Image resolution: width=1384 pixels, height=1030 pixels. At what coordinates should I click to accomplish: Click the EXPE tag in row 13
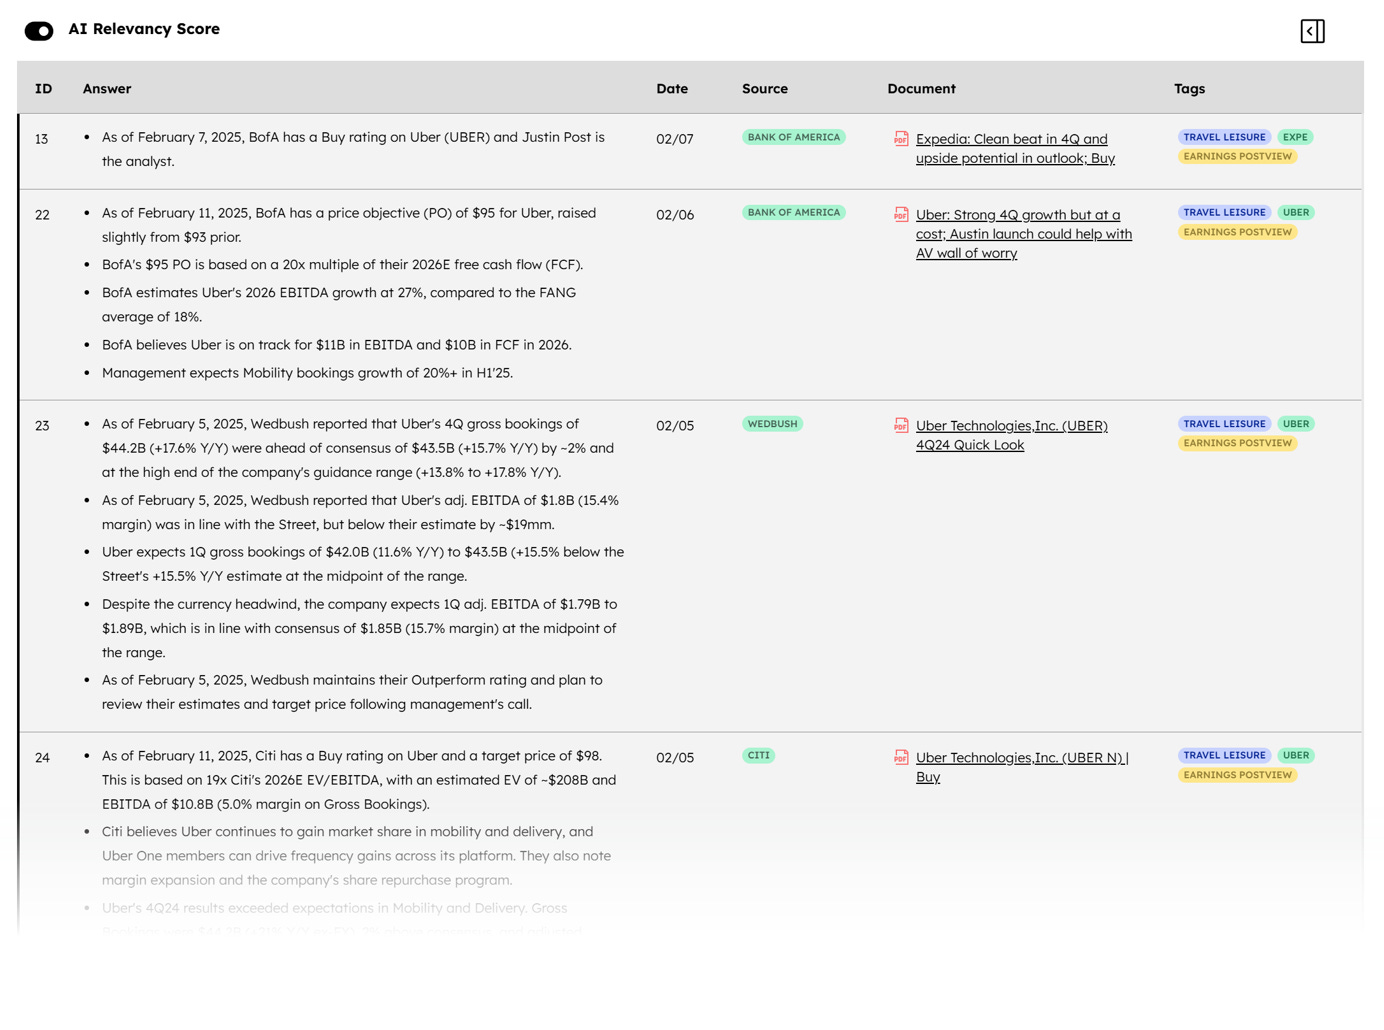(x=1295, y=137)
